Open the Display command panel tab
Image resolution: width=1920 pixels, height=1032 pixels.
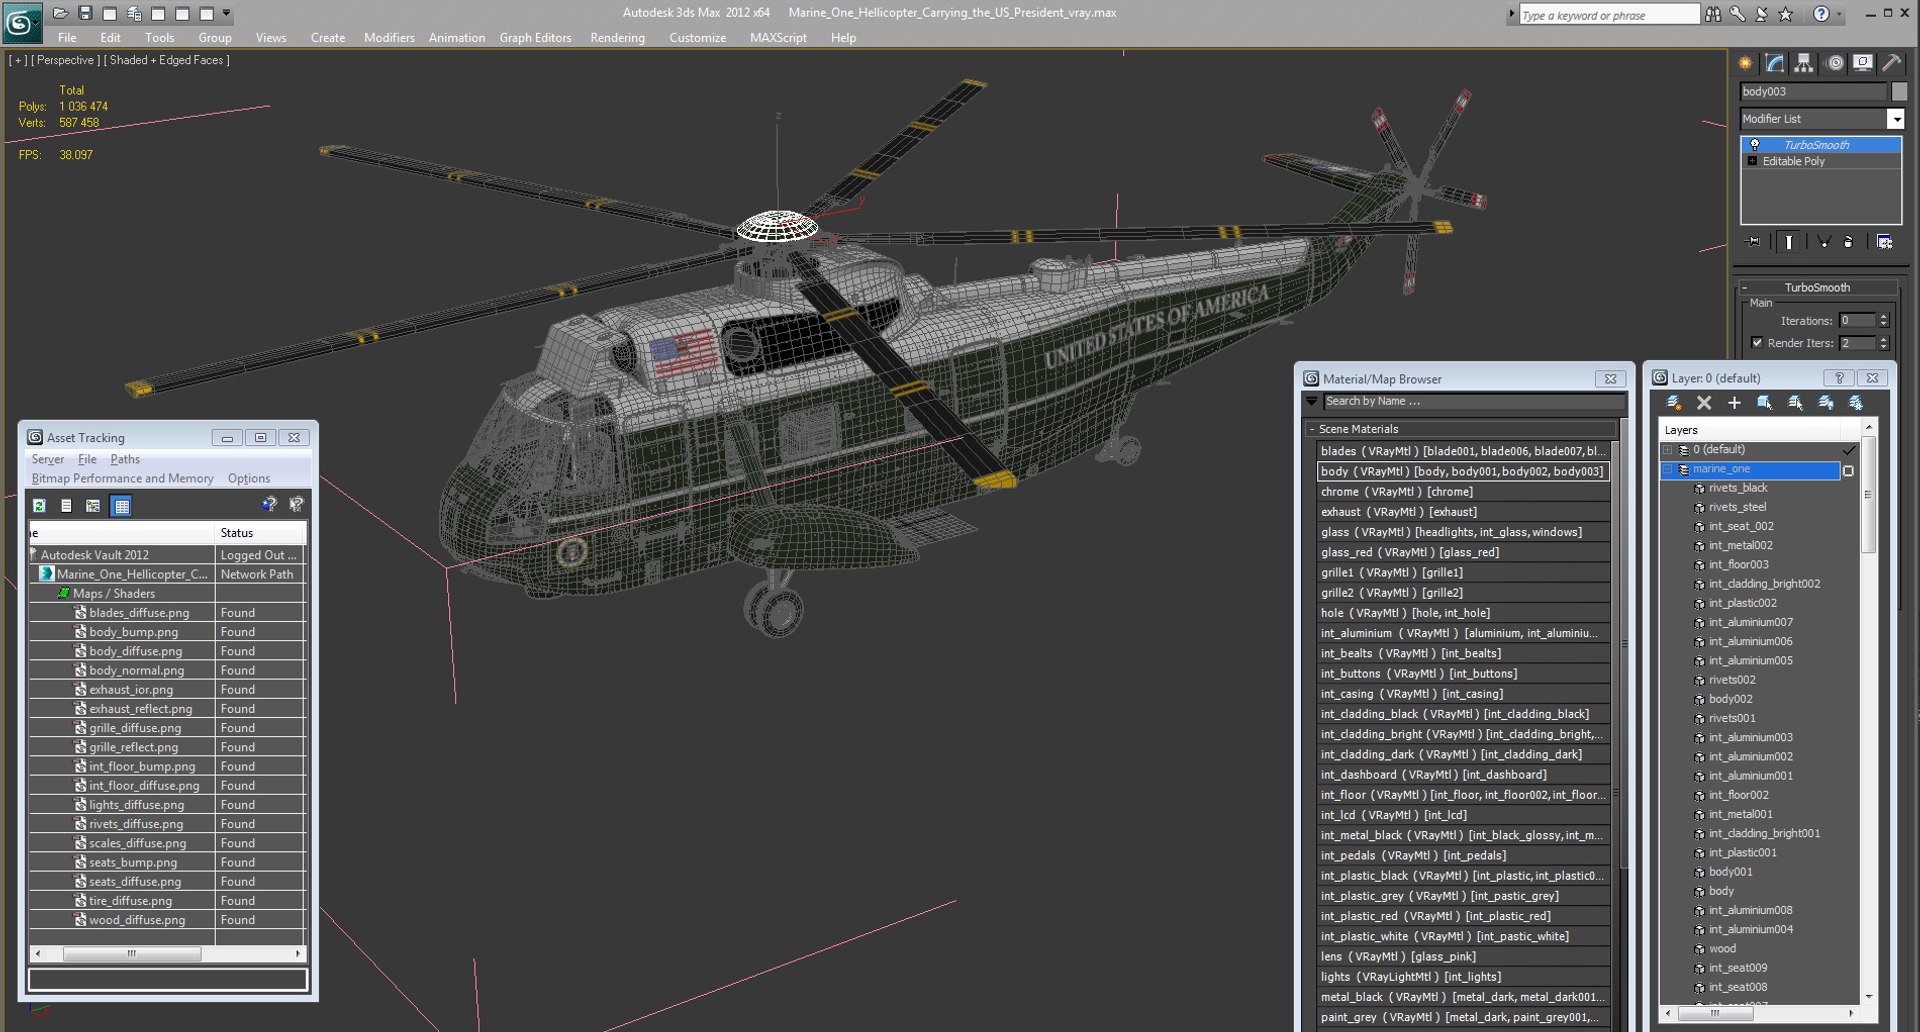click(x=1862, y=63)
